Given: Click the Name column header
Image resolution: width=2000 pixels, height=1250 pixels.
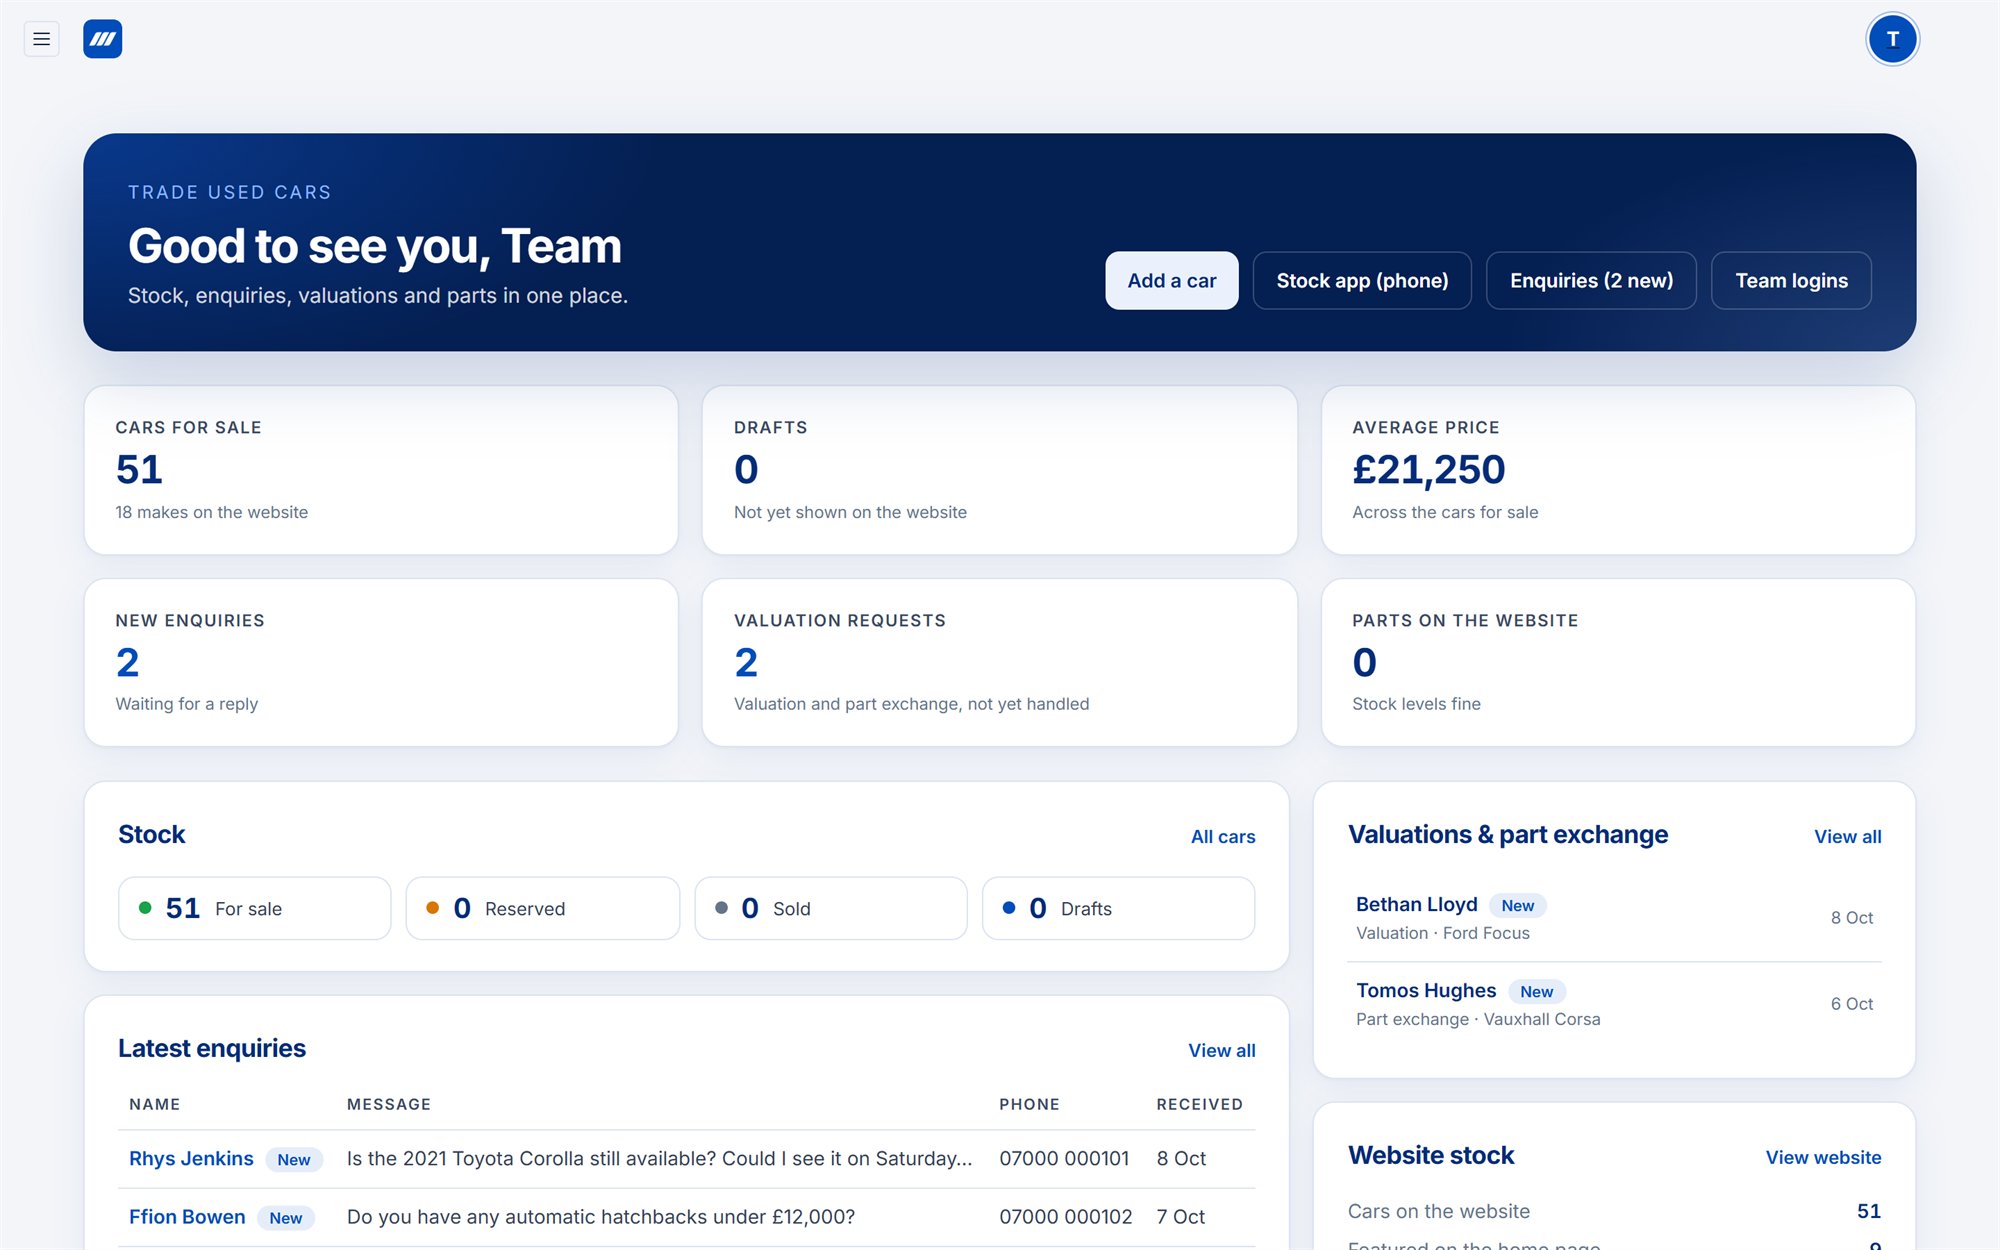Looking at the screenshot, I should pos(155,1105).
